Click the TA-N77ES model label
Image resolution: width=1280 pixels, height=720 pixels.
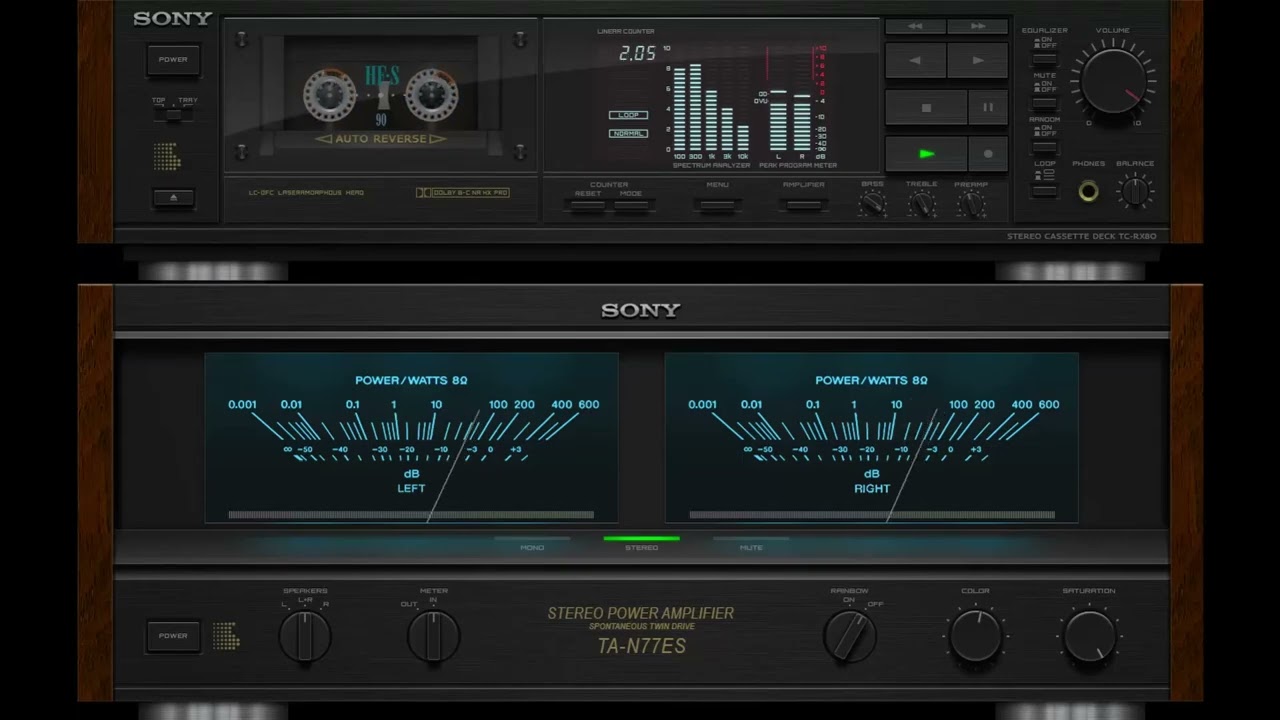click(x=641, y=646)
